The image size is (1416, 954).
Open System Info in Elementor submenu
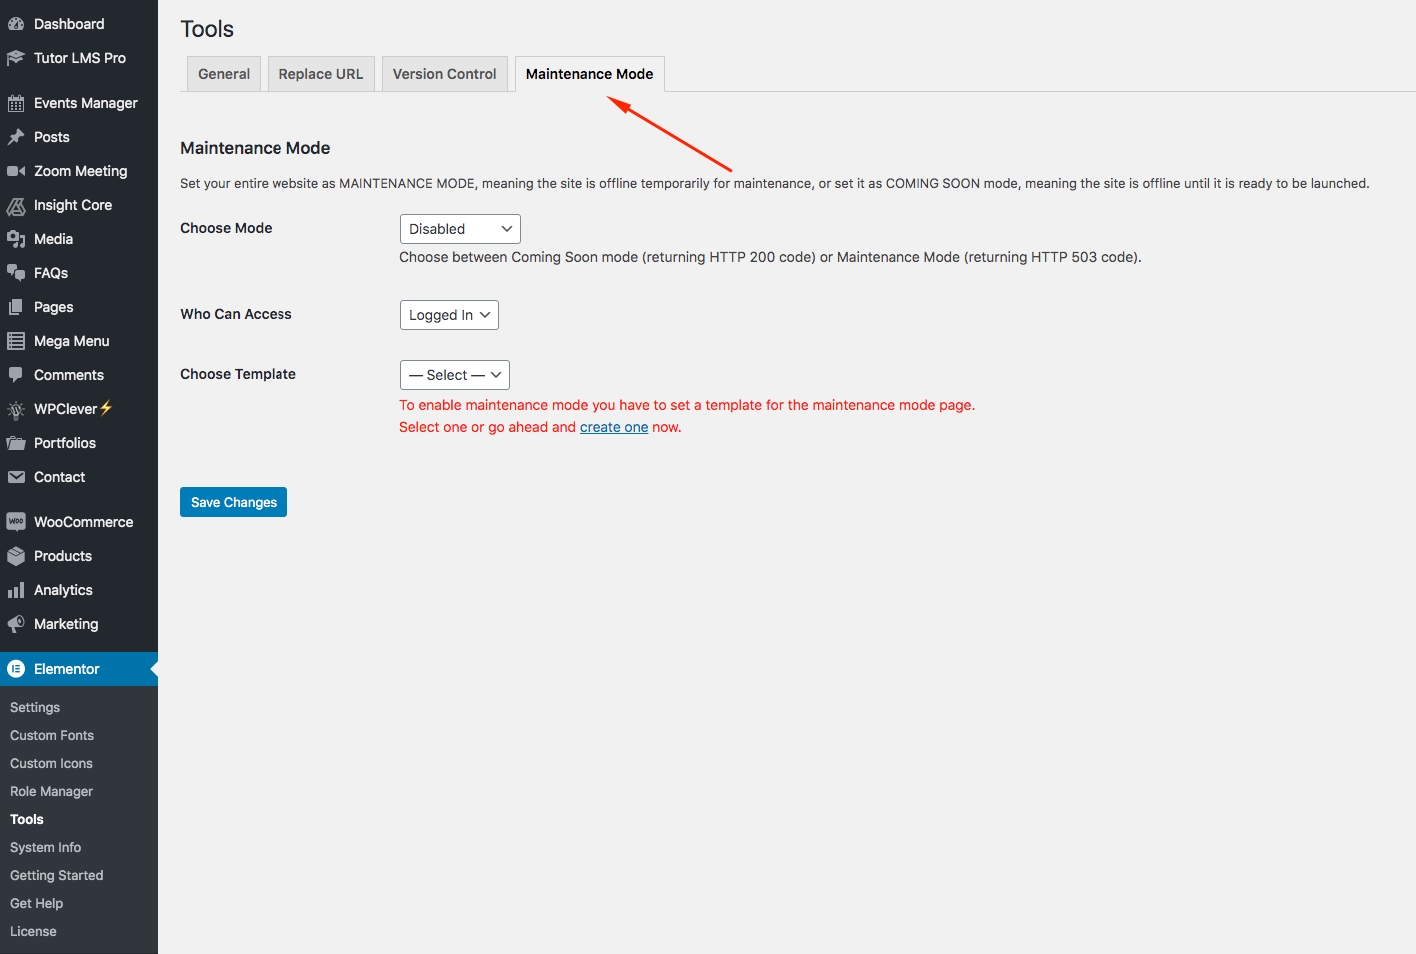[x=45, y=847]
